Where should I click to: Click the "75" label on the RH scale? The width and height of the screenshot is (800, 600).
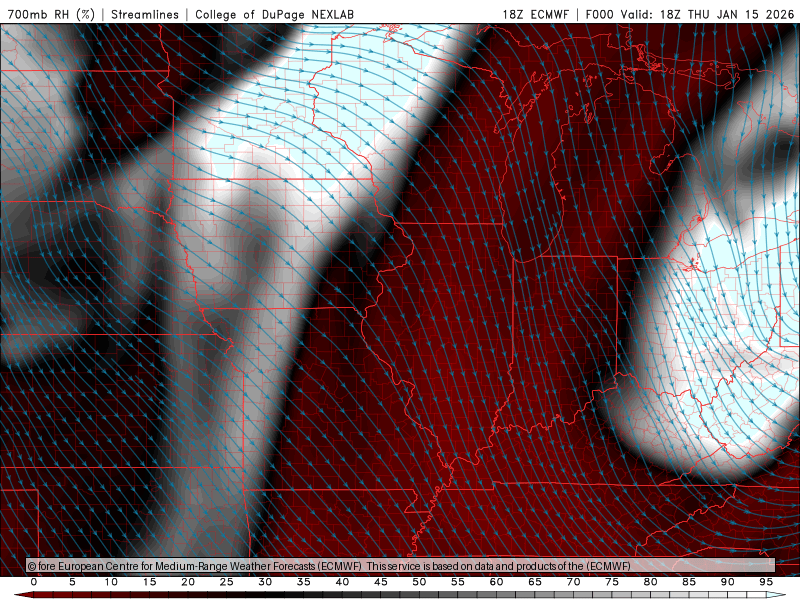(x=612, y=582)
